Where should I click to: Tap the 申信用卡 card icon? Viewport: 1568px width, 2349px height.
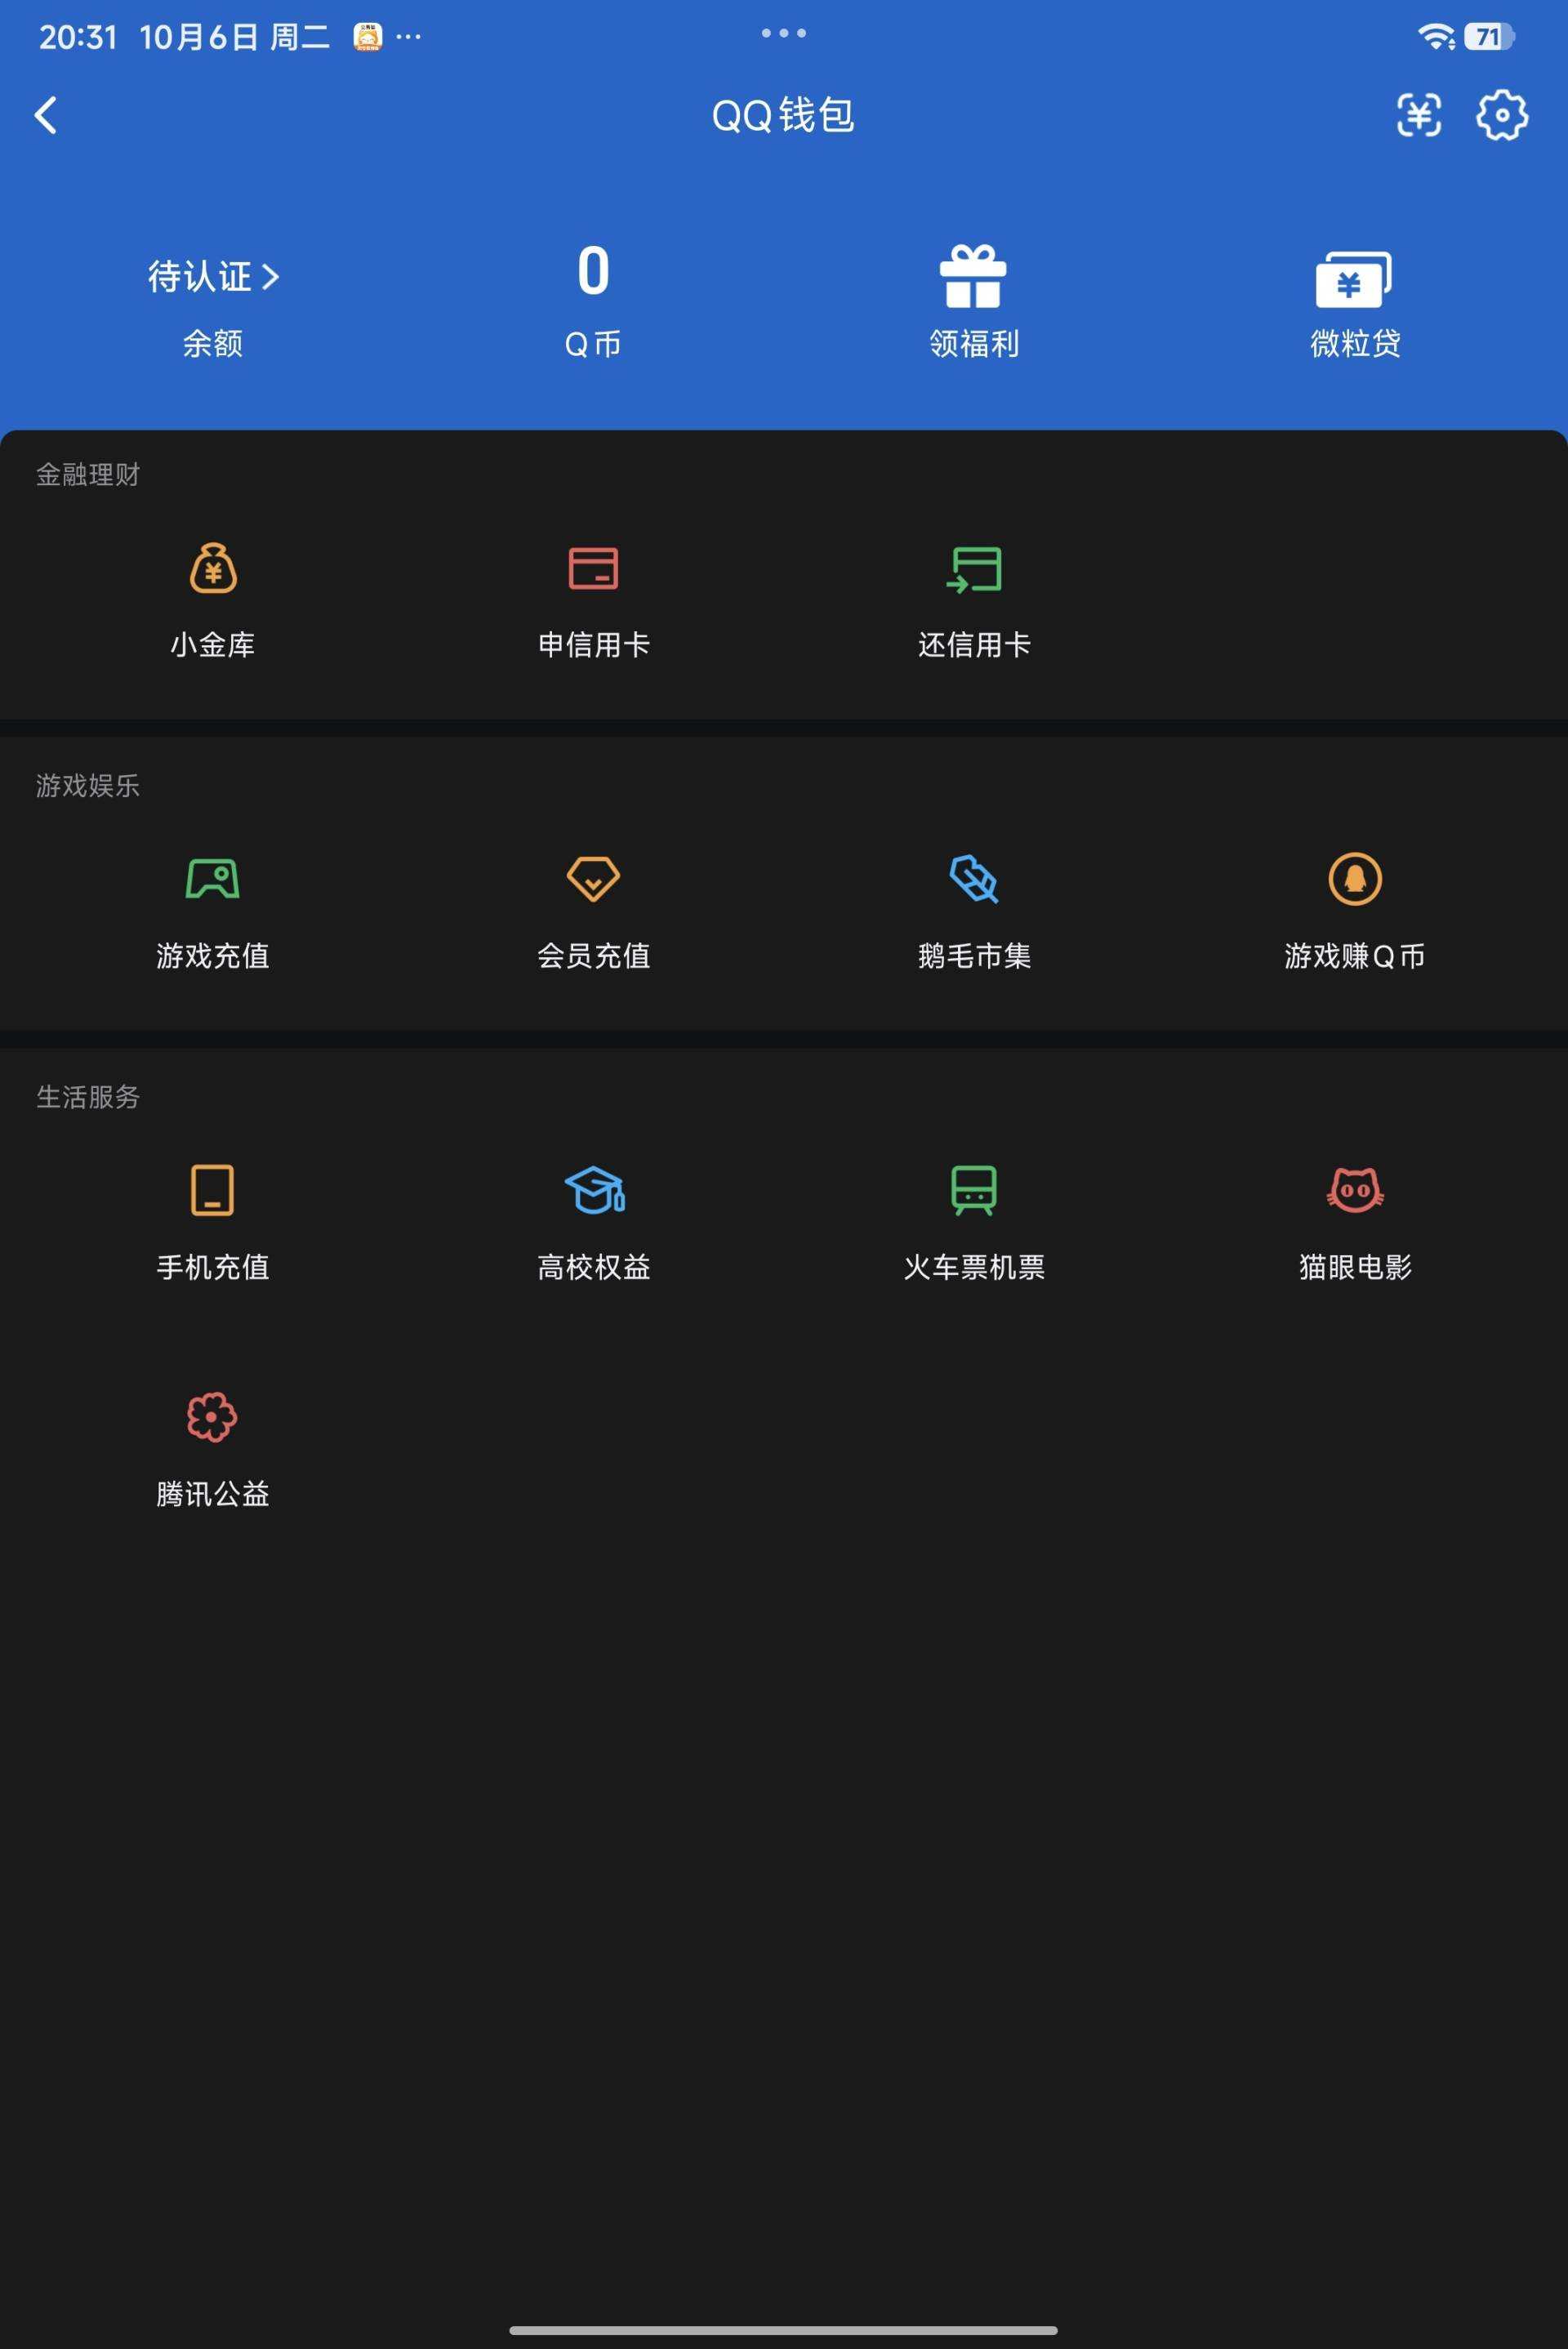click(593, 568)
